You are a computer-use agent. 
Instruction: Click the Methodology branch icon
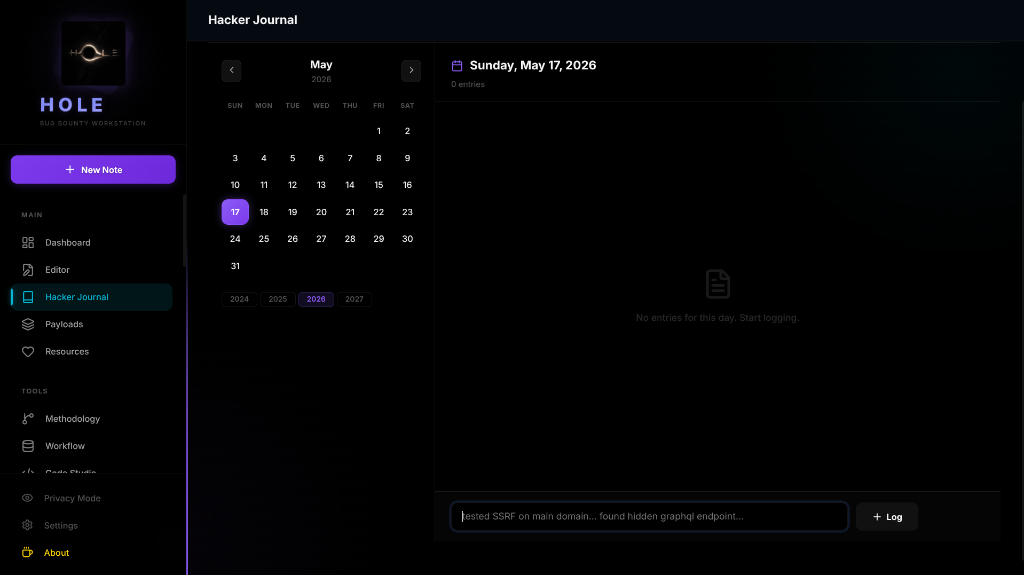click(x=28, y=419)
